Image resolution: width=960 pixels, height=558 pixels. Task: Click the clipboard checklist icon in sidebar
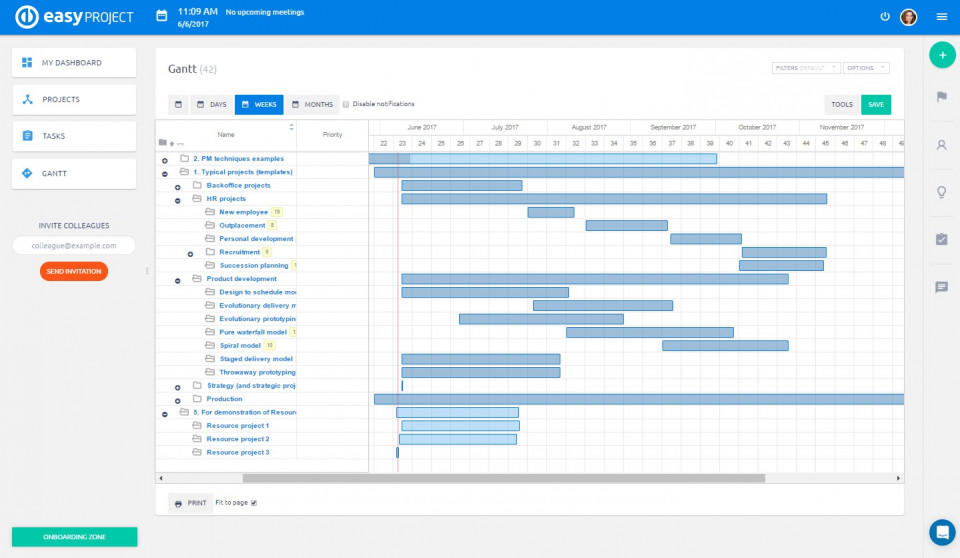pos(941,239)
